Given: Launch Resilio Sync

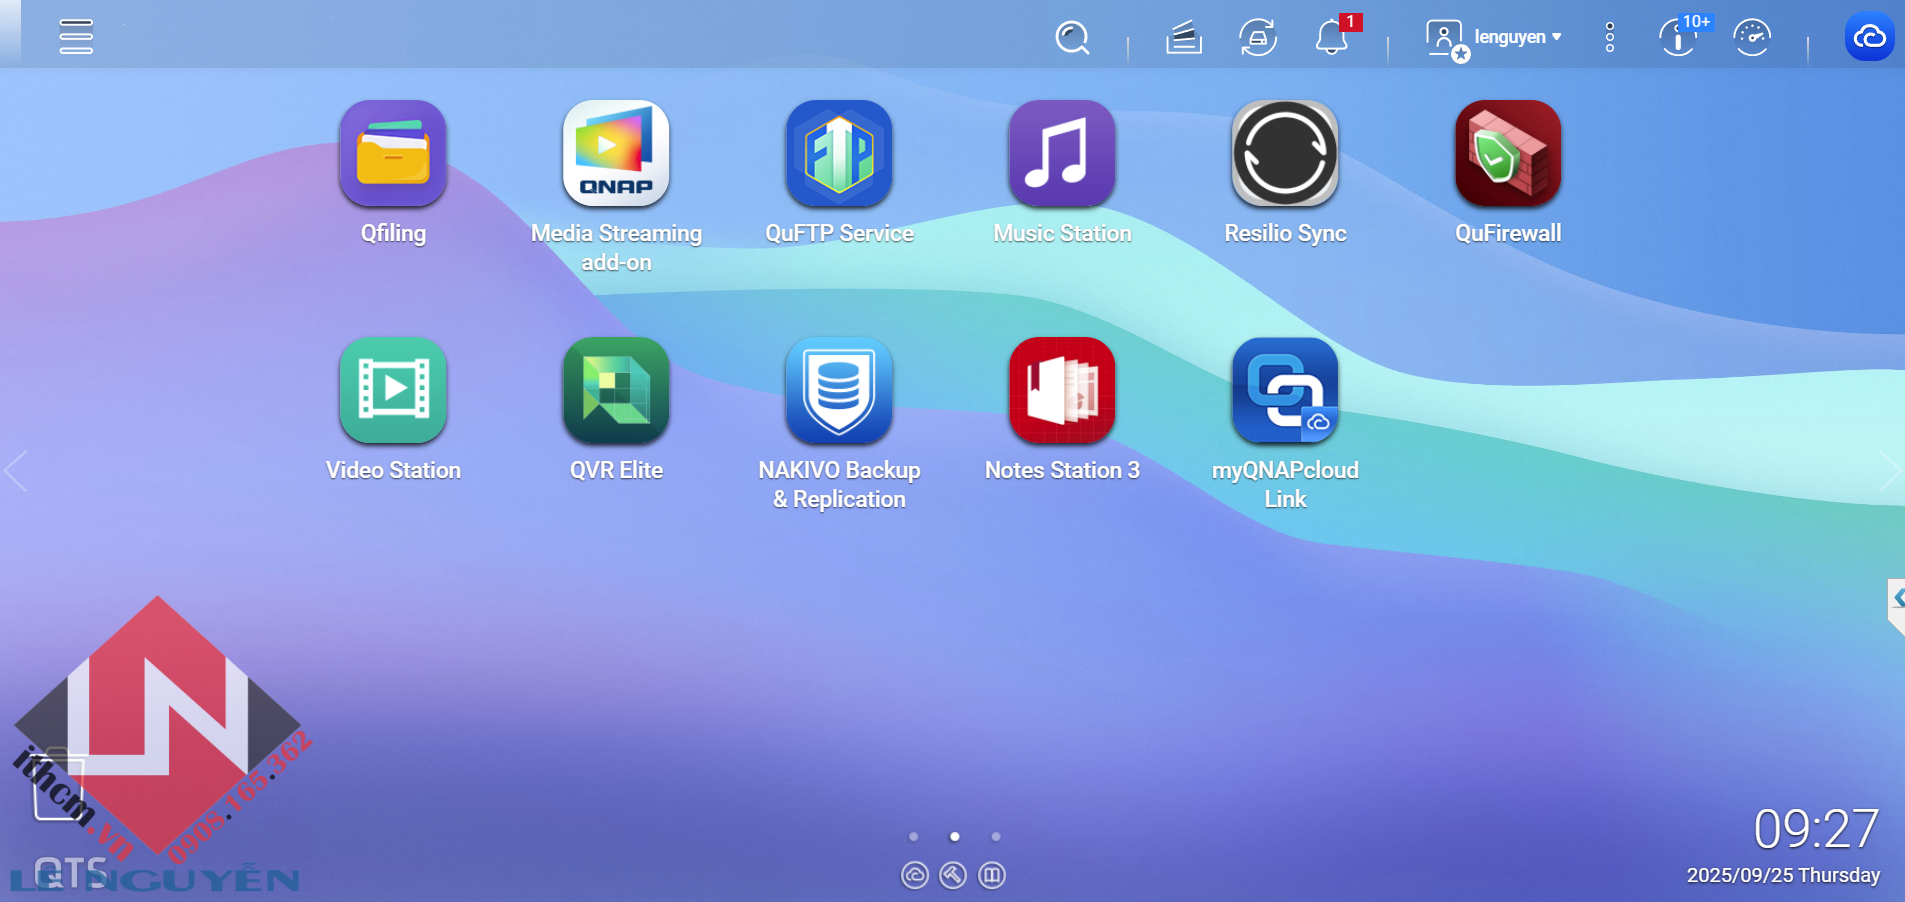Looking at the screenshot, I should pyautogui.click(x=1285, y=154).
